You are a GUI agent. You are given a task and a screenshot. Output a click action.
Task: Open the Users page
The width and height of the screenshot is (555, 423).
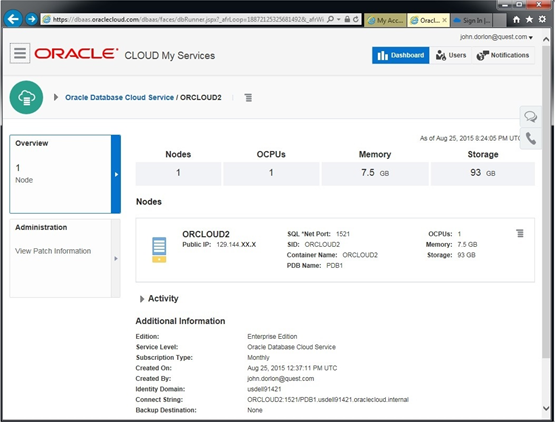[x=451, y=55]
